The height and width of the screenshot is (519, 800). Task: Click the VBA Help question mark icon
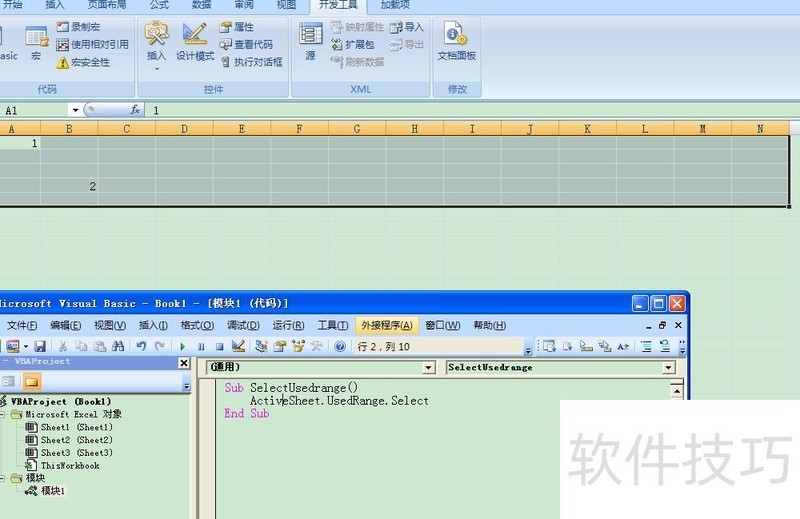(x=340, y=347)
